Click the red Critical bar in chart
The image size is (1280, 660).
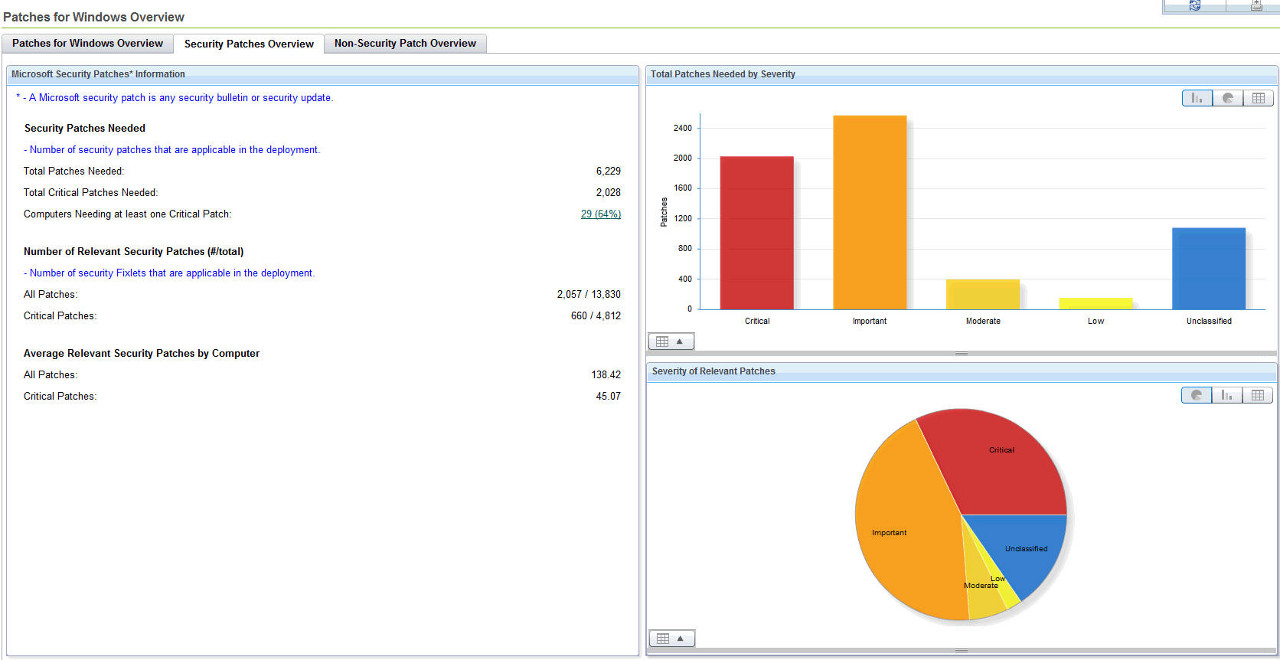pos(756,233)
